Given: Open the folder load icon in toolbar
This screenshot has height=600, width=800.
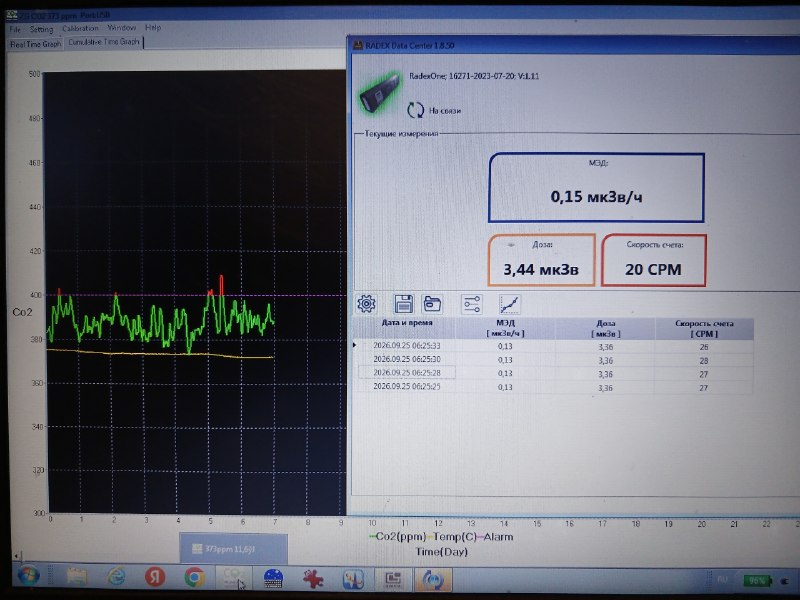Looking at the screenshot, I should pos(433,304).
